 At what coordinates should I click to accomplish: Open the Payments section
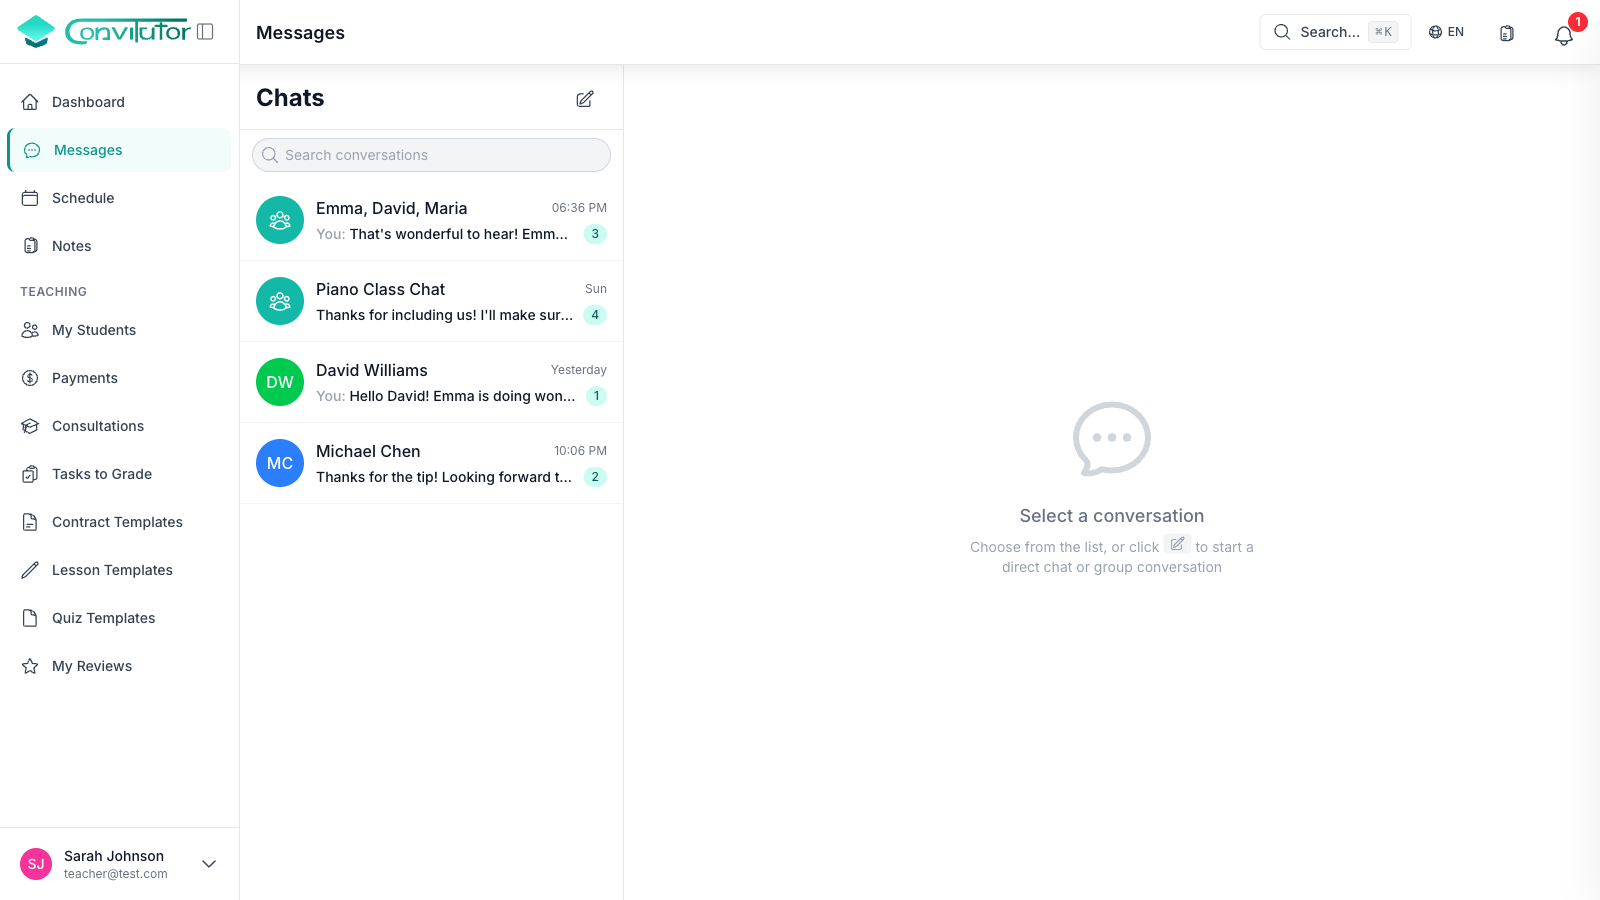[84, 378]
